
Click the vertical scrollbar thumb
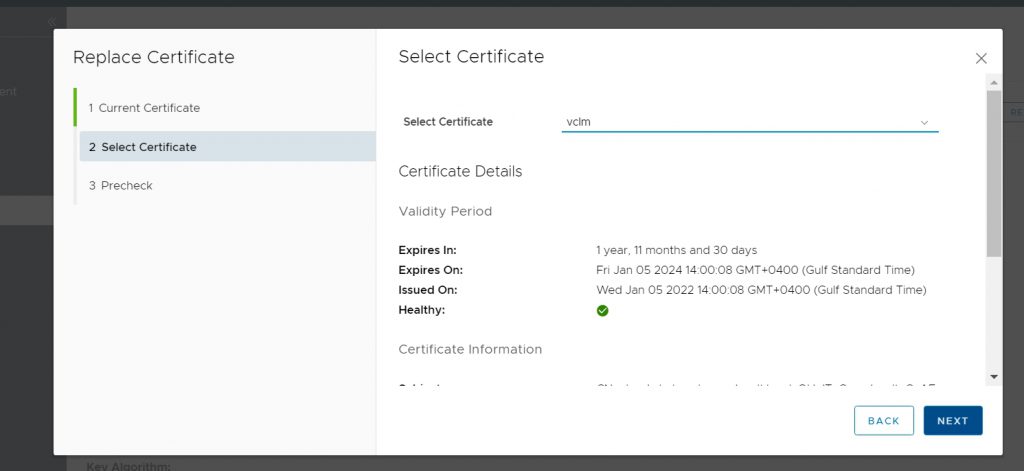pyautogui.click(x=993, y=174)
